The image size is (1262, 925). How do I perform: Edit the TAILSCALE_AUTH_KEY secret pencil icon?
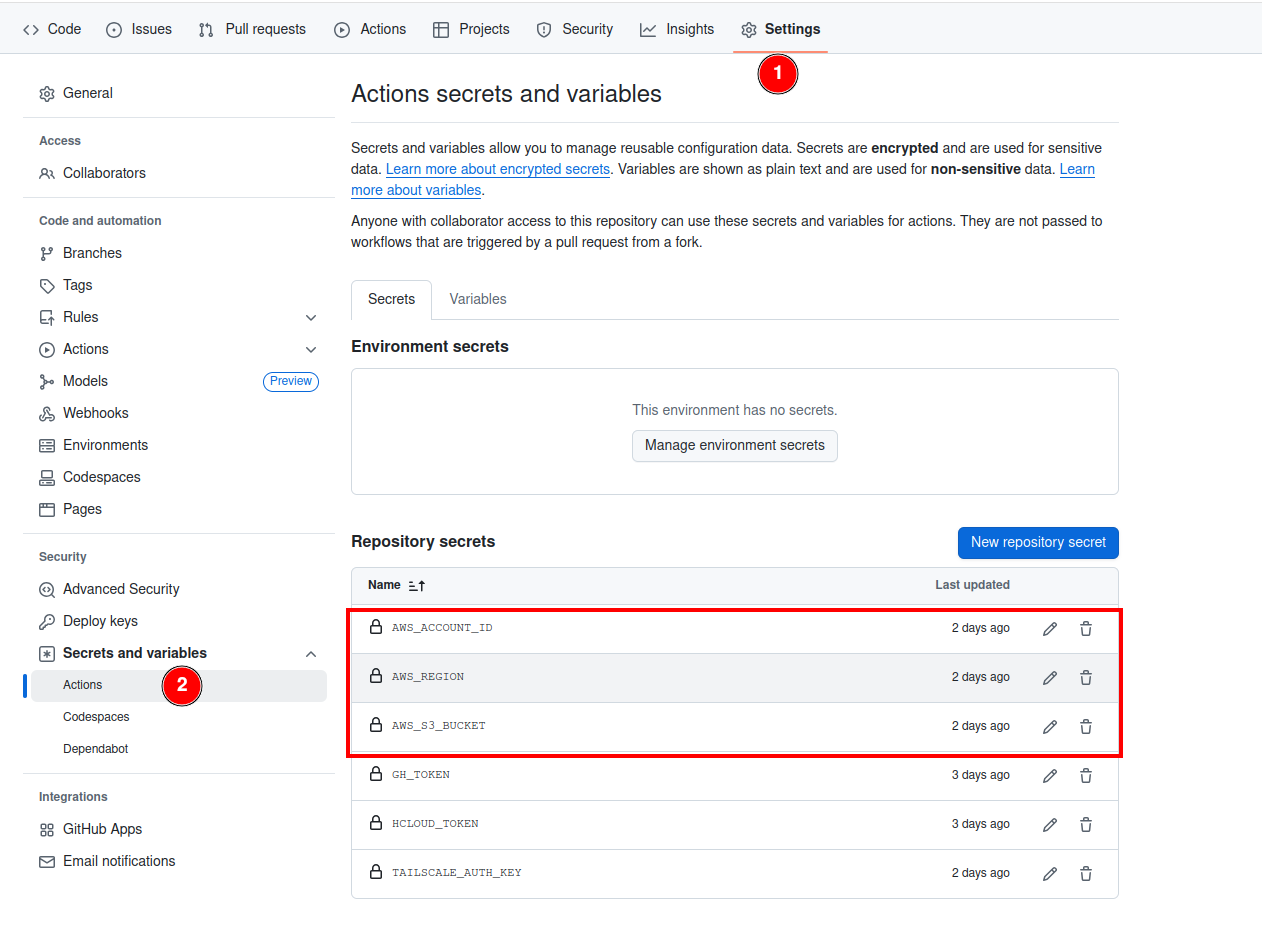[1050, 874]
